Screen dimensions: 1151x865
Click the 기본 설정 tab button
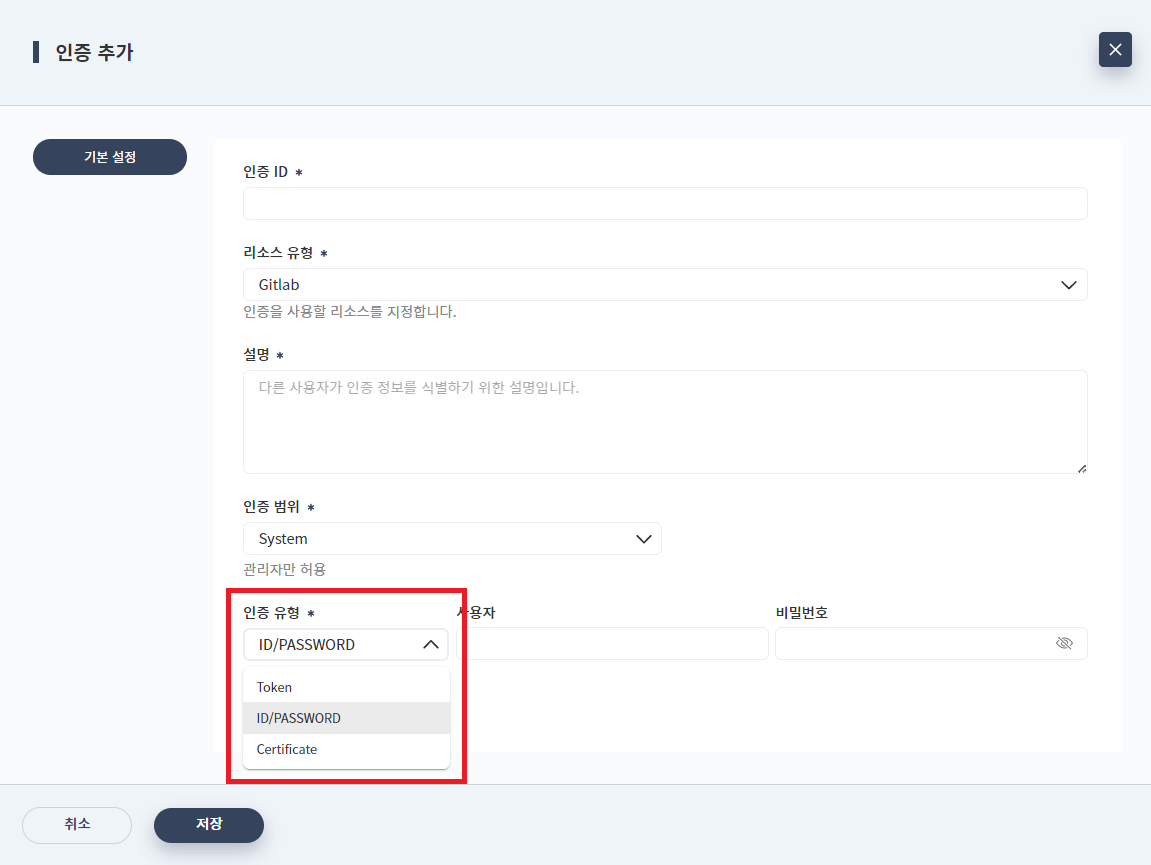click(x=110, y=156)
